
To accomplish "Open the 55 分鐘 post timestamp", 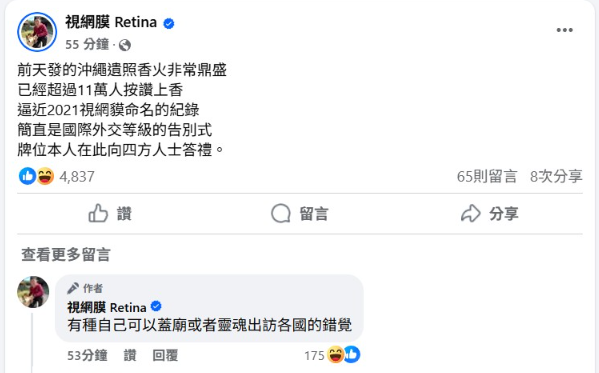I will coord(87,45).
